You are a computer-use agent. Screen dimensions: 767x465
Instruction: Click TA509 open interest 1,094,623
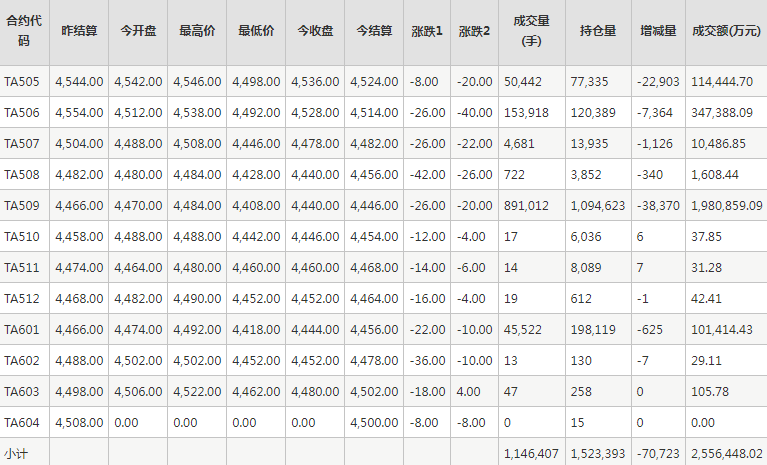coord(598,205)
